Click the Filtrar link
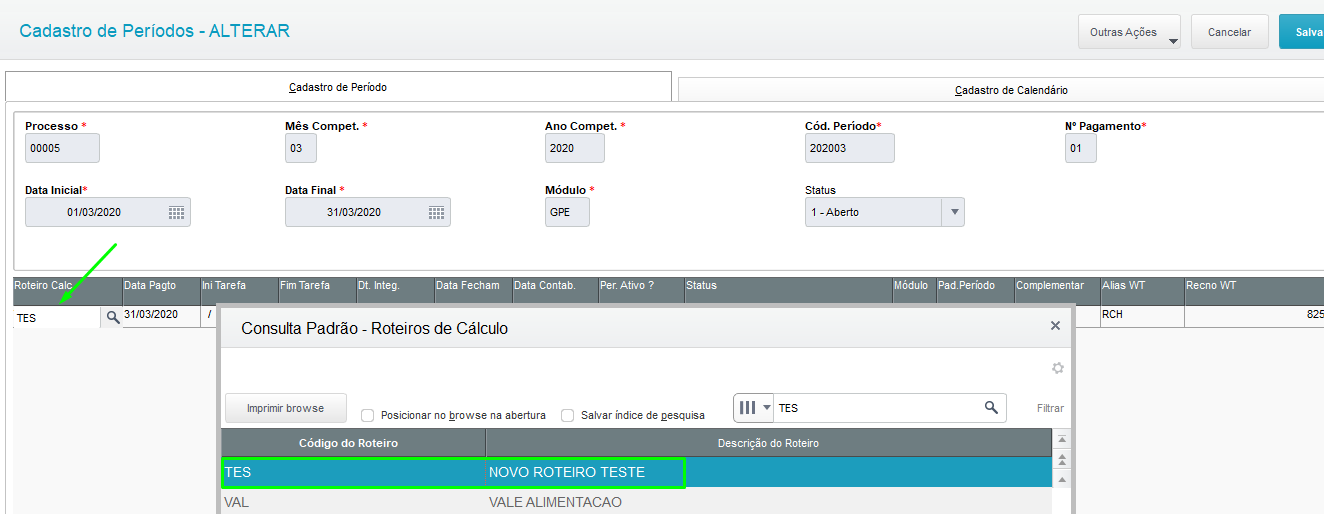Screen dimensions: 1324x514 1050,408
